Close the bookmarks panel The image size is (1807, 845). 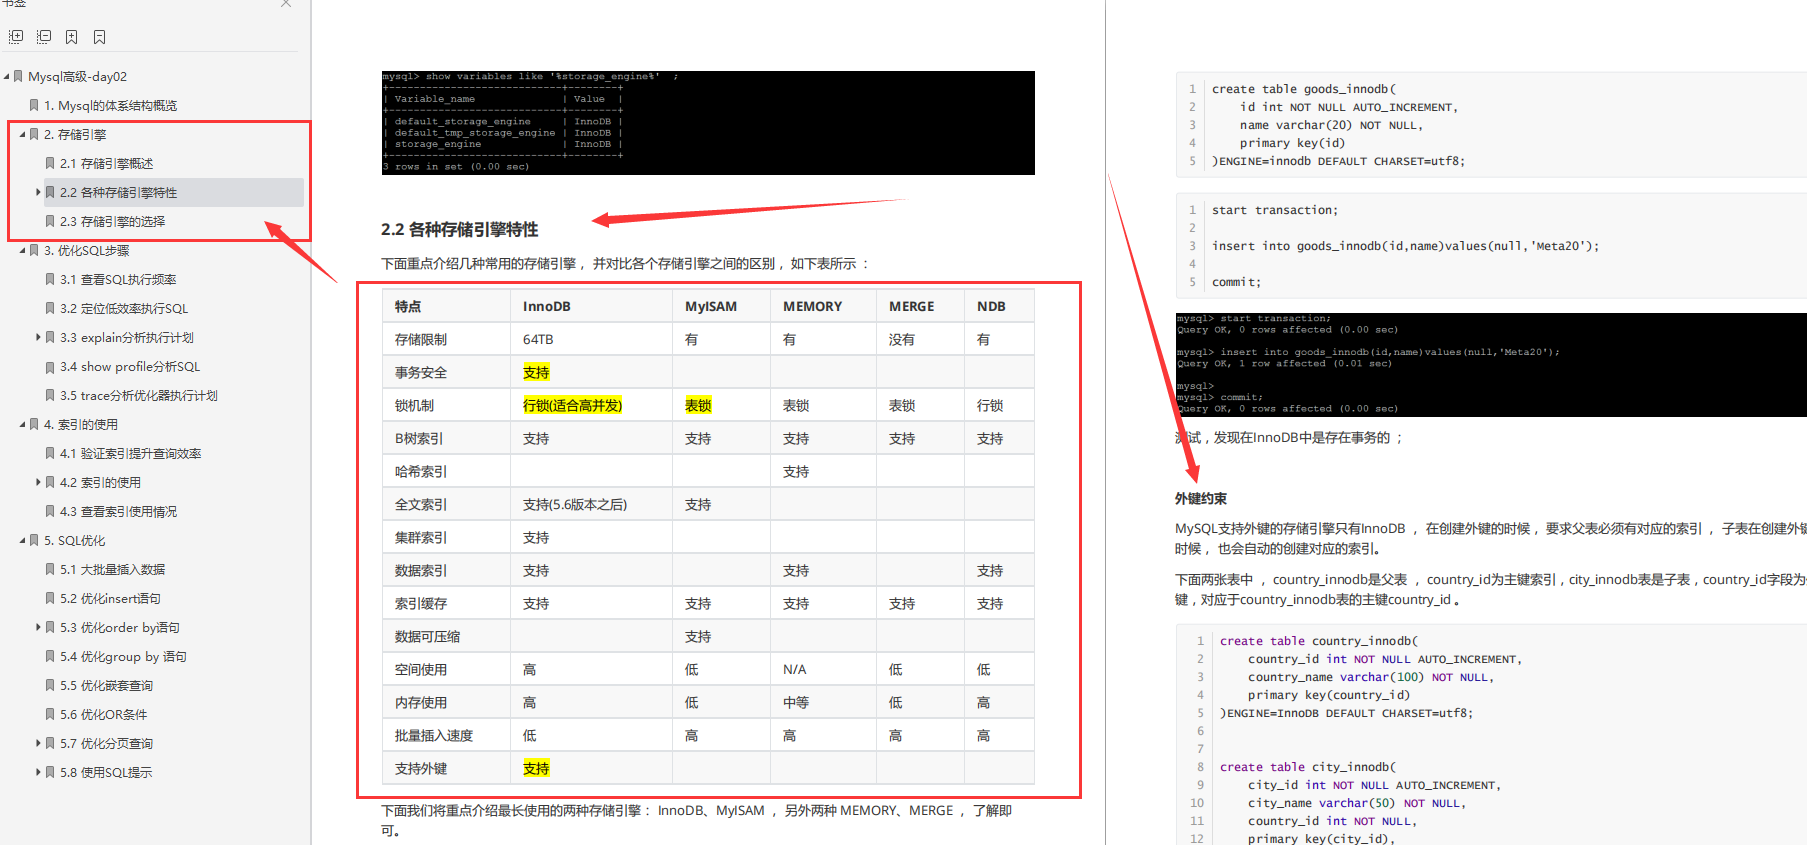coord(286,4)
